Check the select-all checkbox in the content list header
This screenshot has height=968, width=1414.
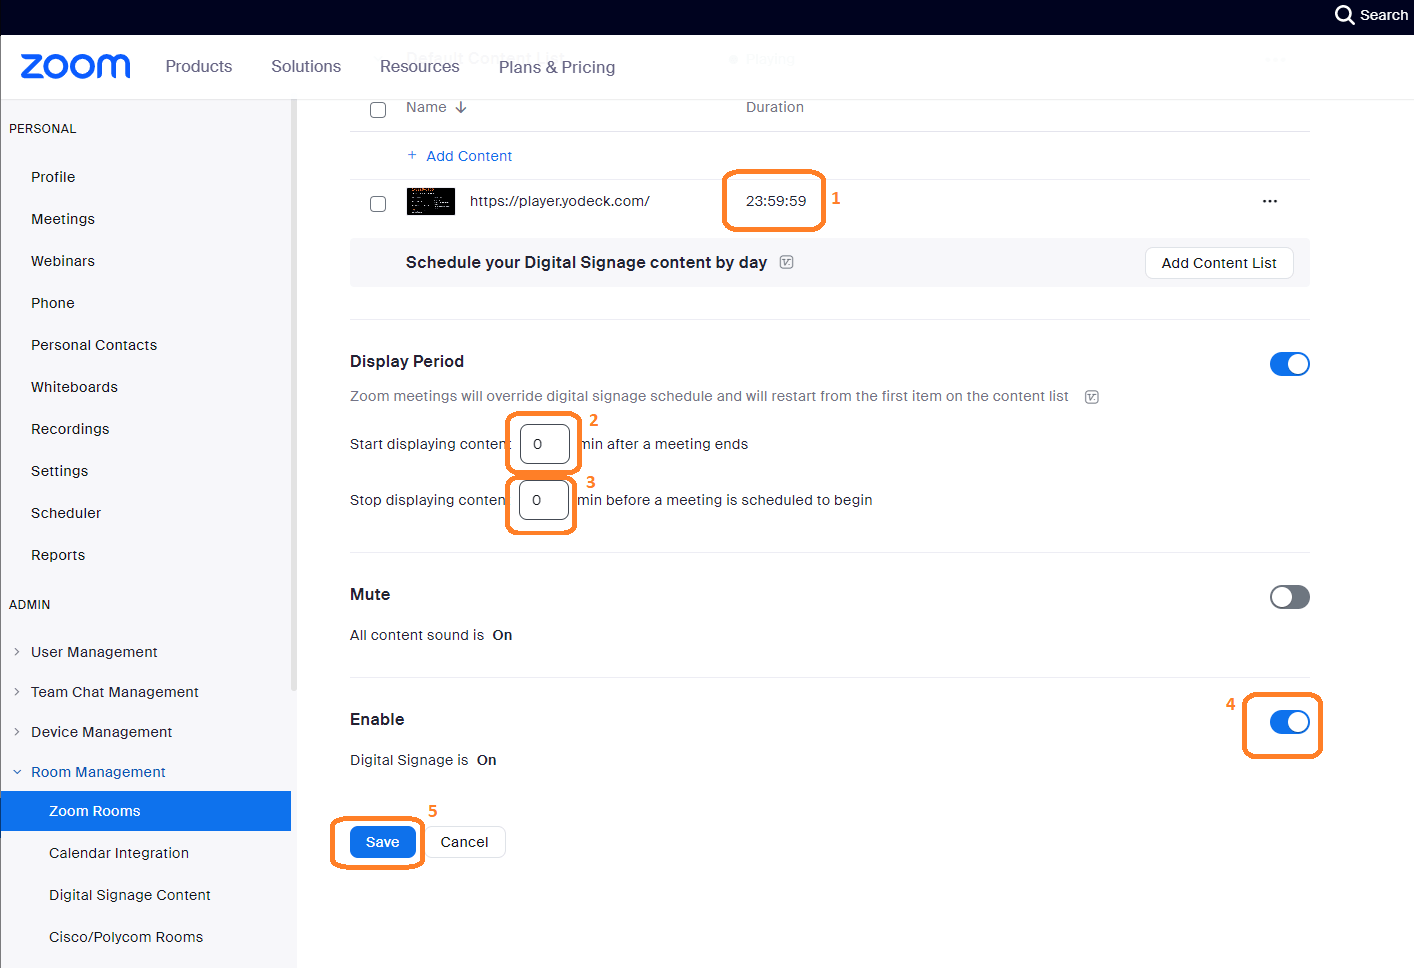378,110
